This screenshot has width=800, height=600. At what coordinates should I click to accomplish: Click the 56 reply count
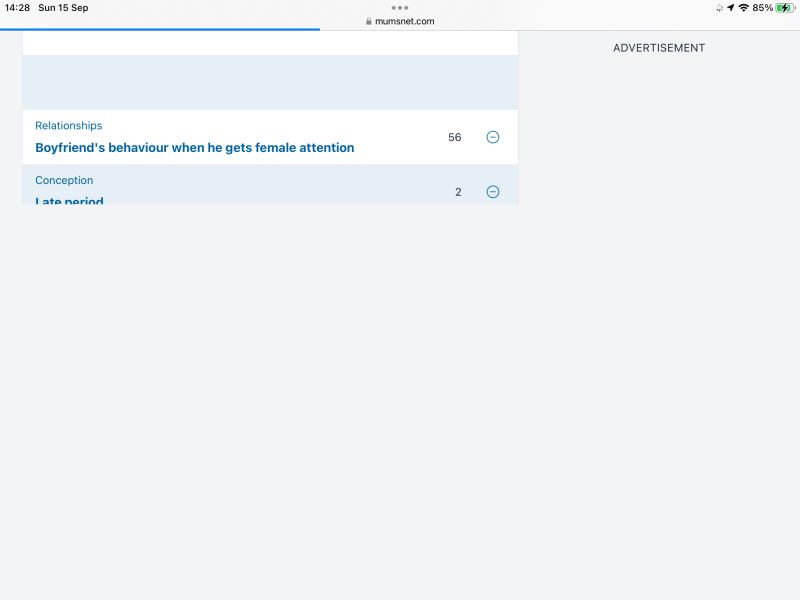(455, 137)
